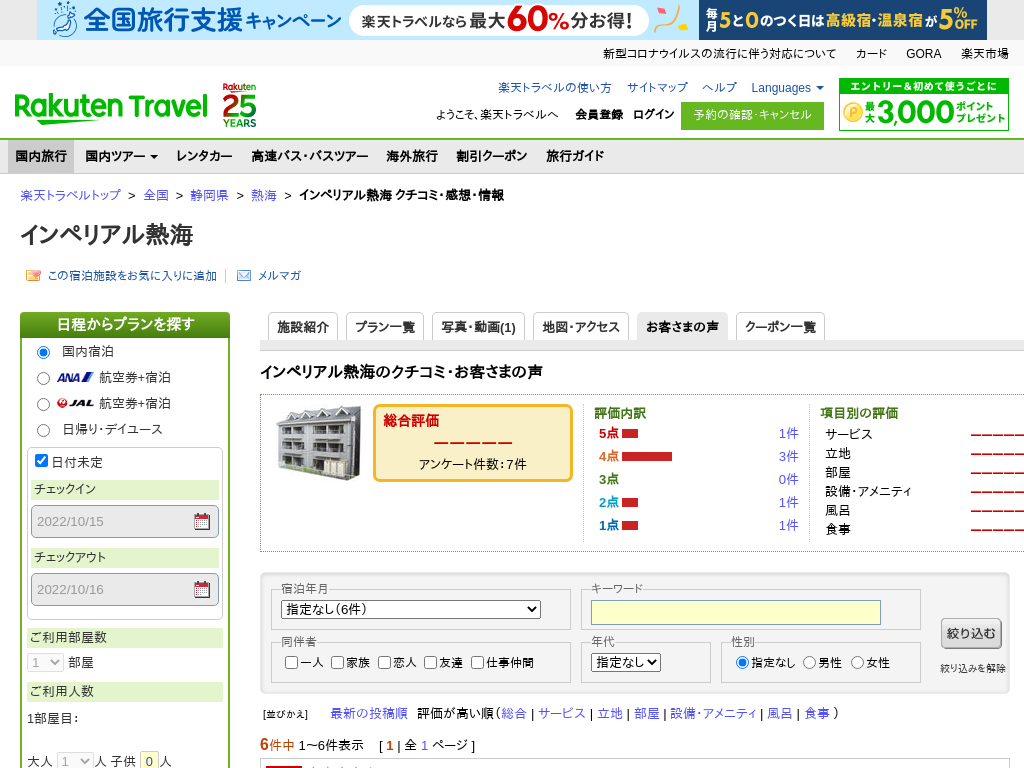Check the 家族 companion checkbox
The image size is (1024, 768).
tap(338, 663)
